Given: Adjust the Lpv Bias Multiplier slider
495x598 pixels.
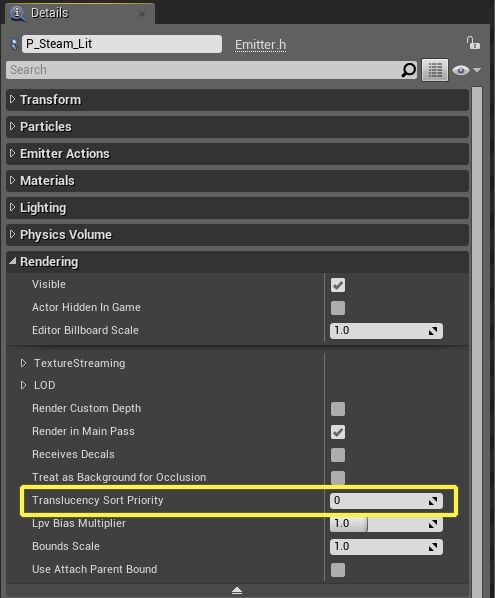Looking at the screenshot, I should pyautogui.click(x=386, y=524).
